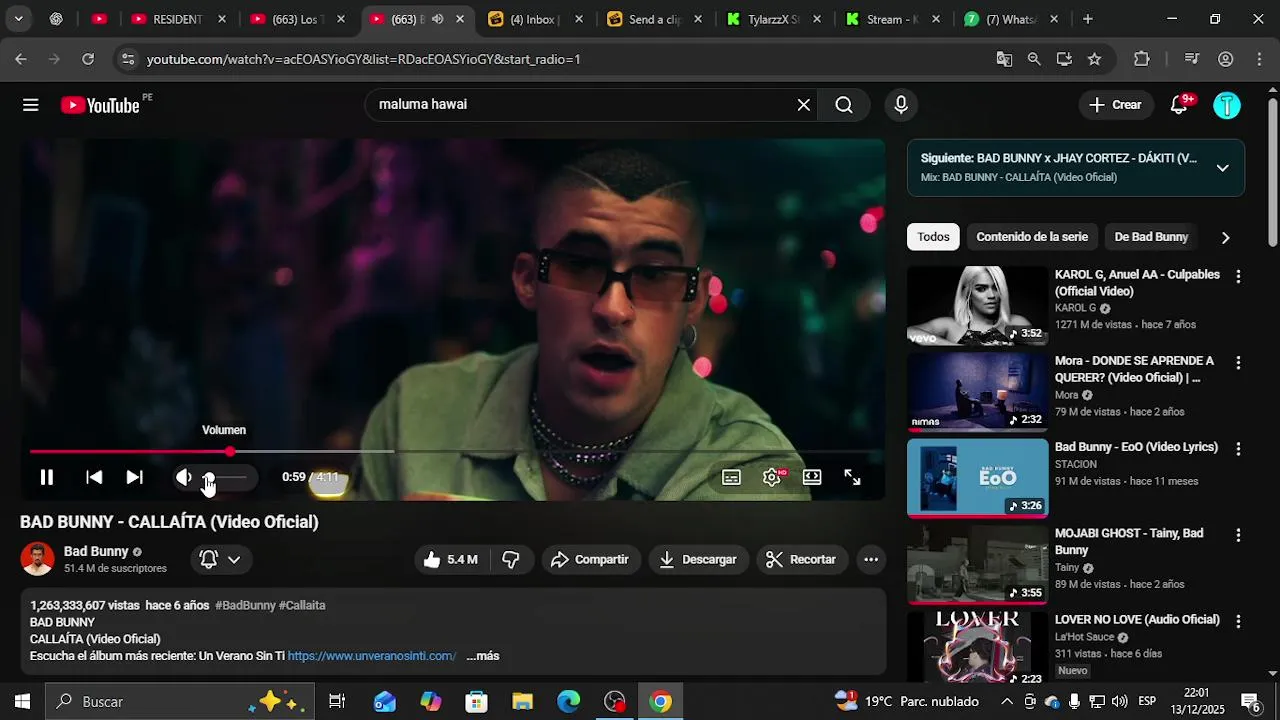Open the YouTube hamburger guide menu
Screen dimensions: 1280x720
(x=31, y=105)
